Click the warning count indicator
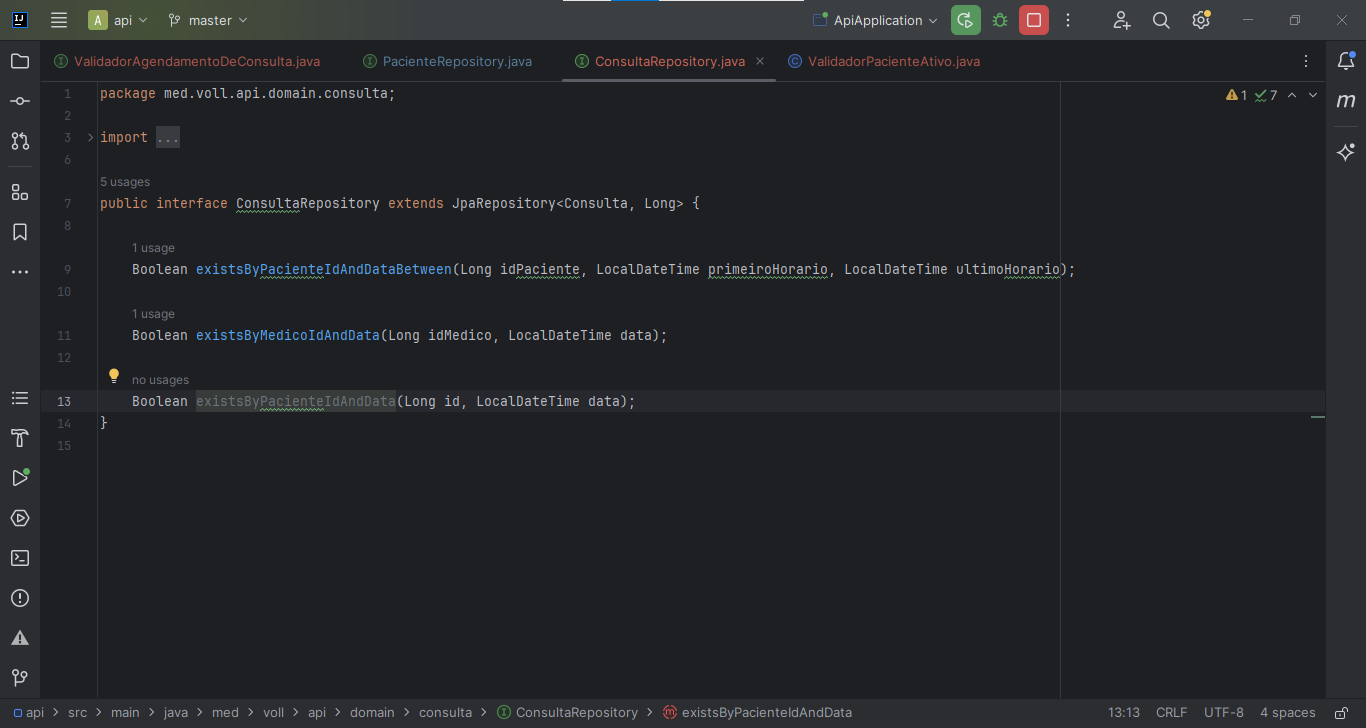 pyautogui.click(x=1236, y=95)
